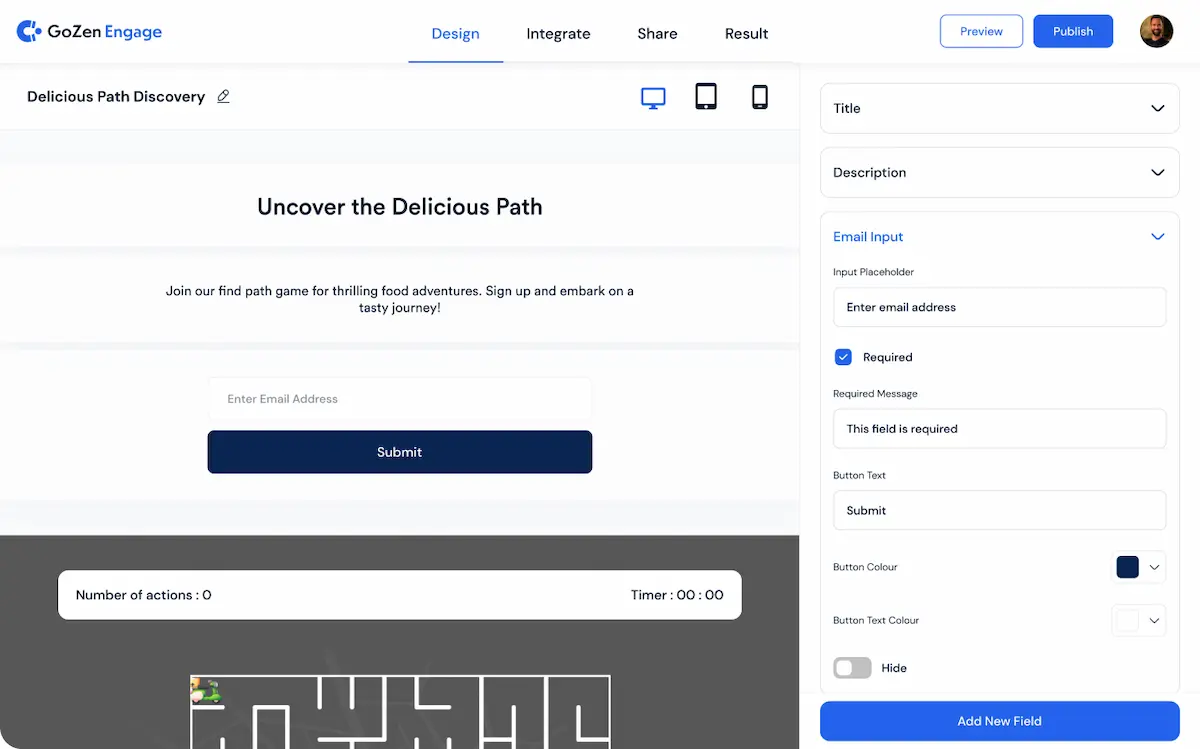Uncheck the Required checkbox
The width and height of the screenshot is (1200, 749).
[x=843, y=357]
